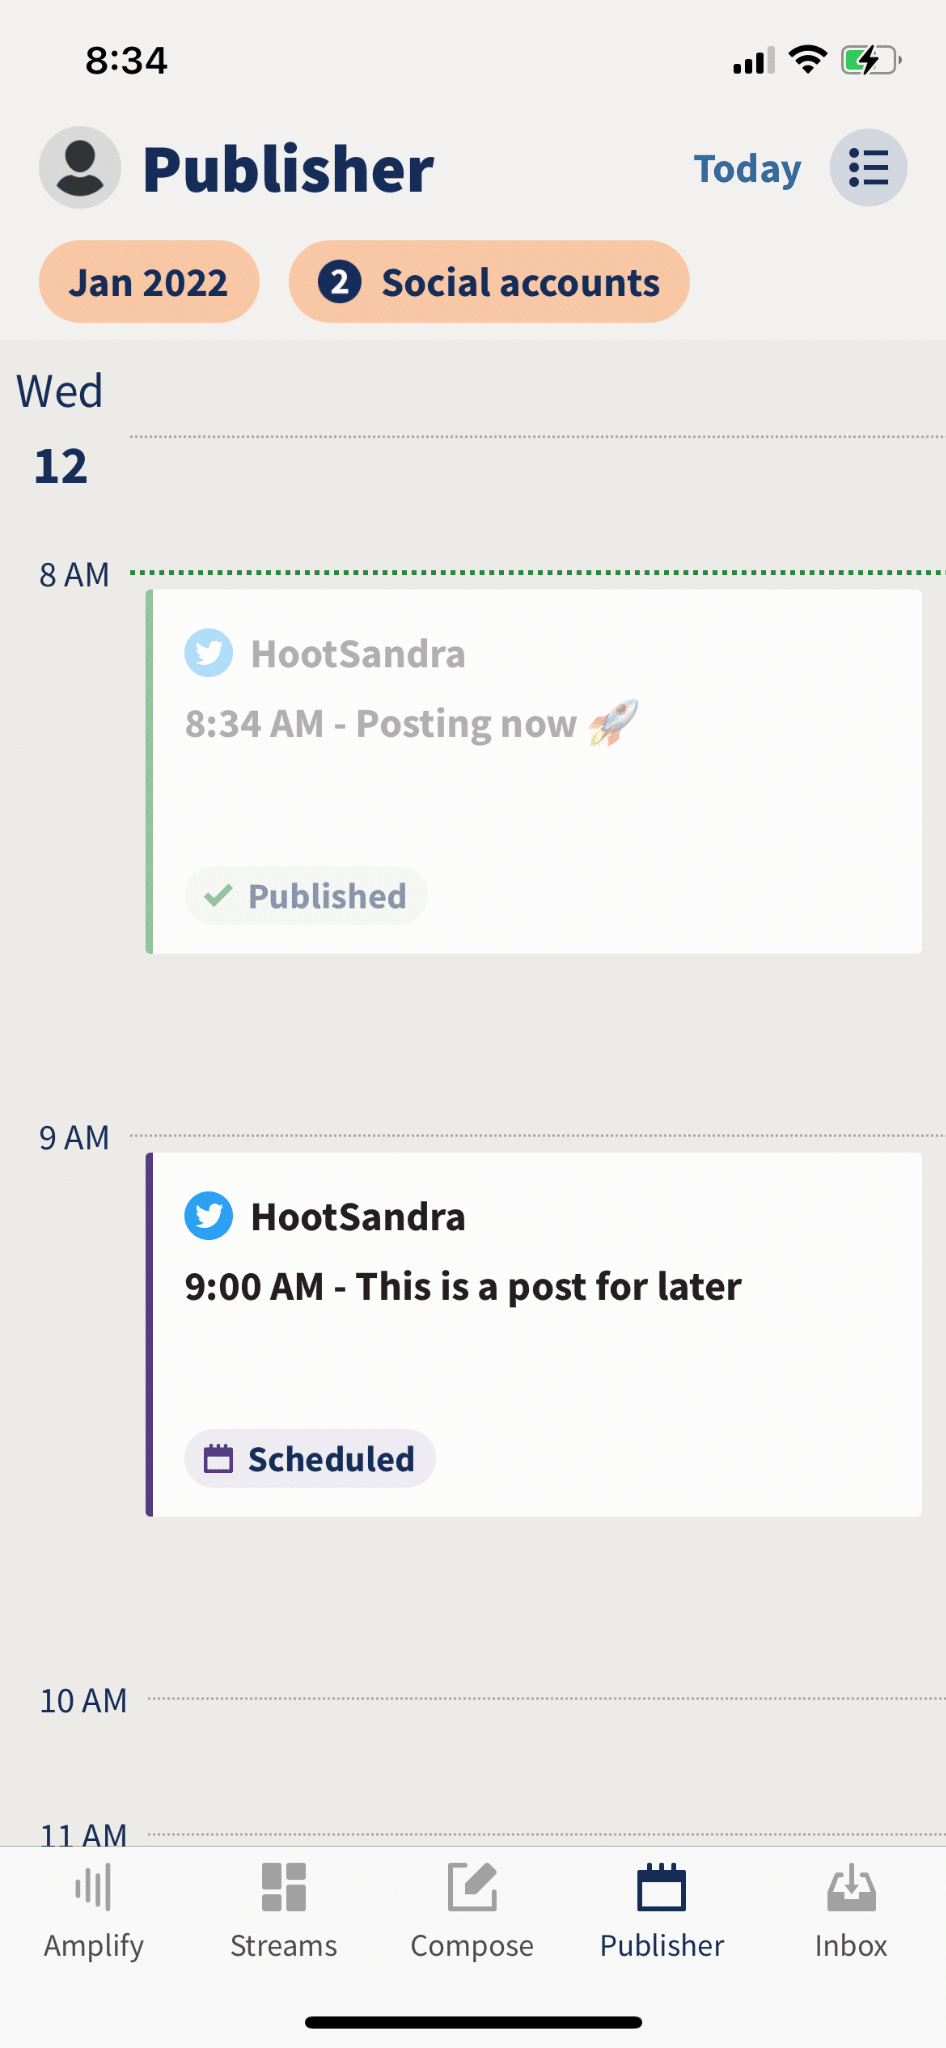Jump to Today in calendar
Viewport: 946px width, 2048px height.
[x=747, y=169]
